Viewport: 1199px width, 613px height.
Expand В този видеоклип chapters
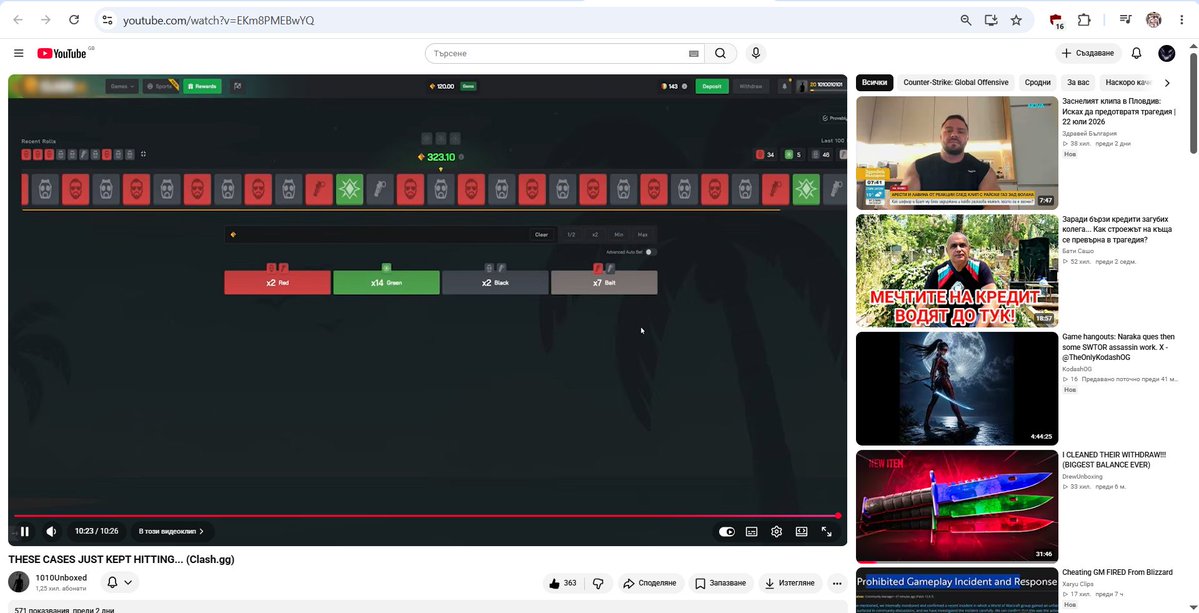(x=171, y=531)
